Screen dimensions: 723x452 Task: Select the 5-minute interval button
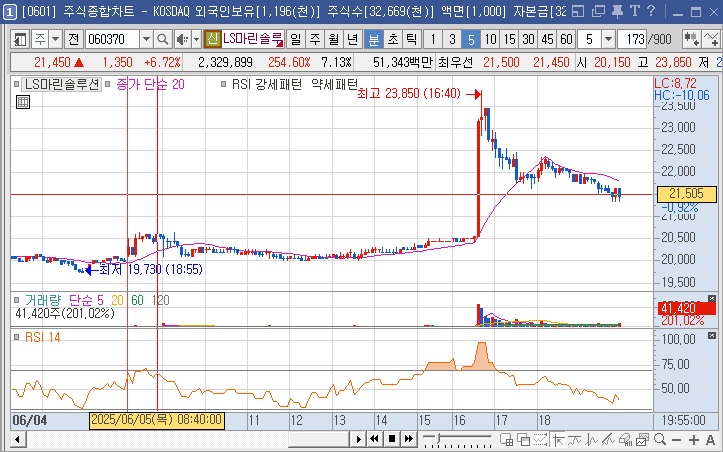471,39
